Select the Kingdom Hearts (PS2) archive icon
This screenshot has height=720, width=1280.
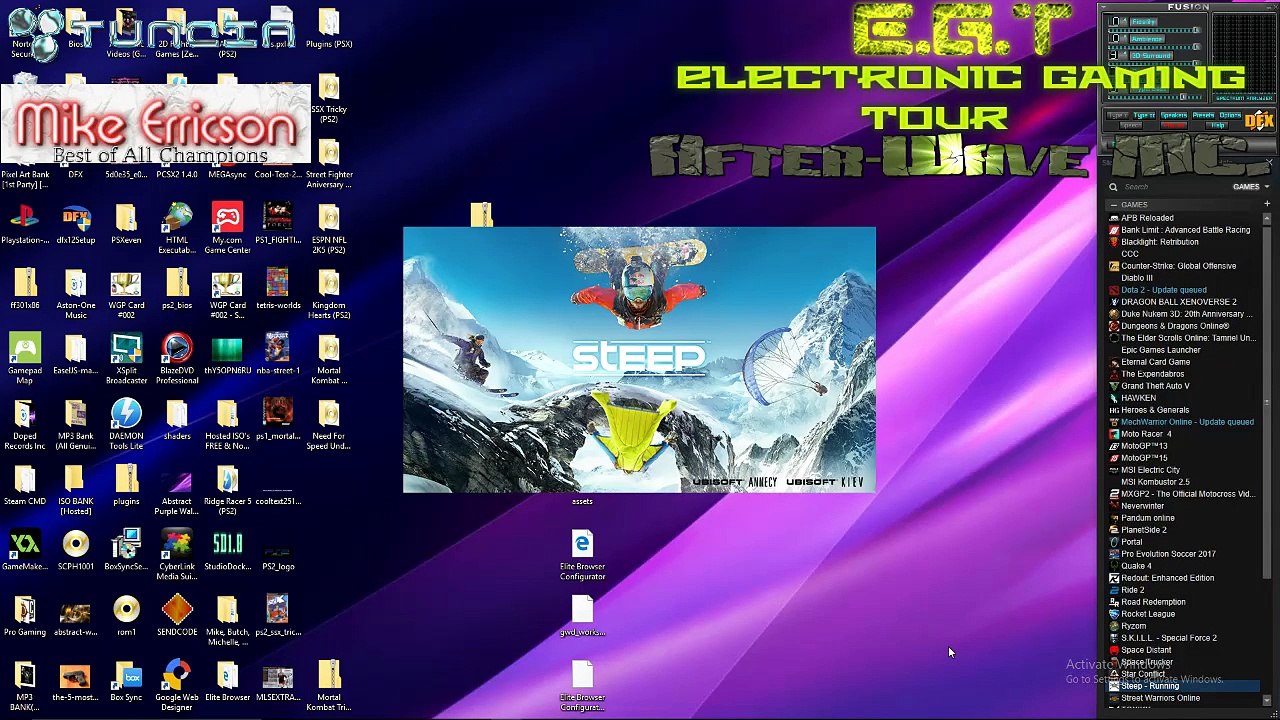tap(329, 292)
